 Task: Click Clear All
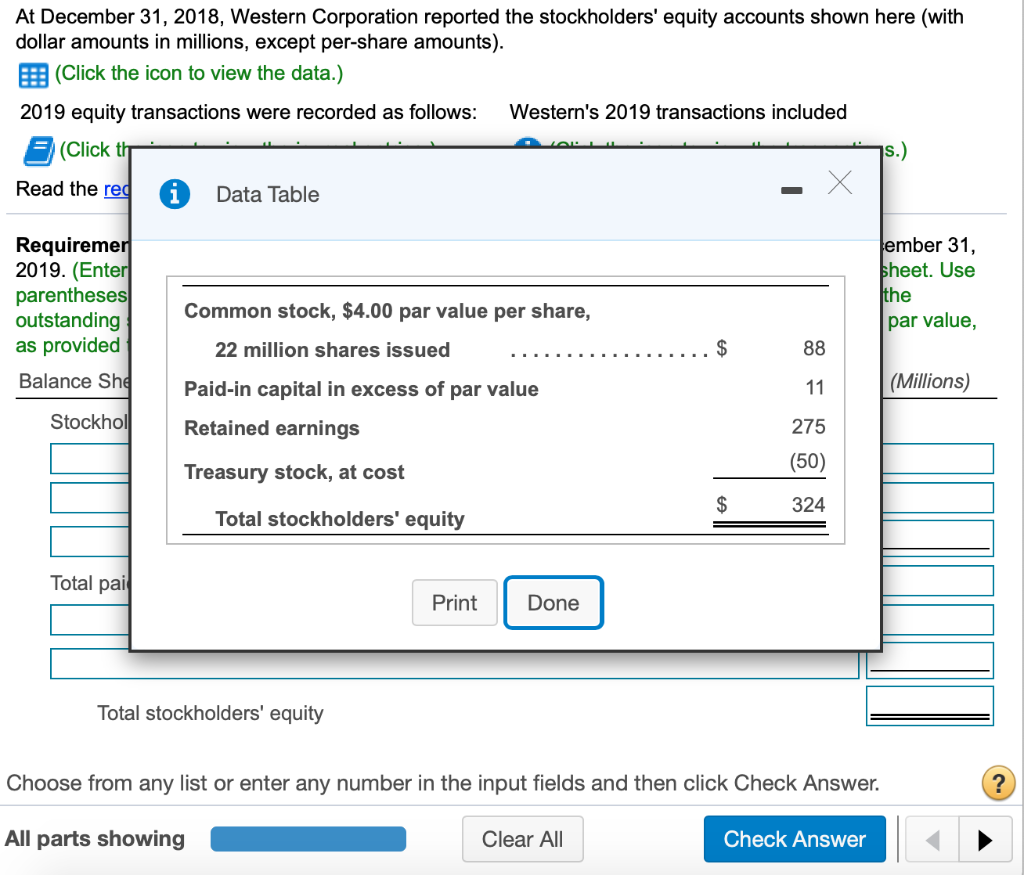point(522,839)
